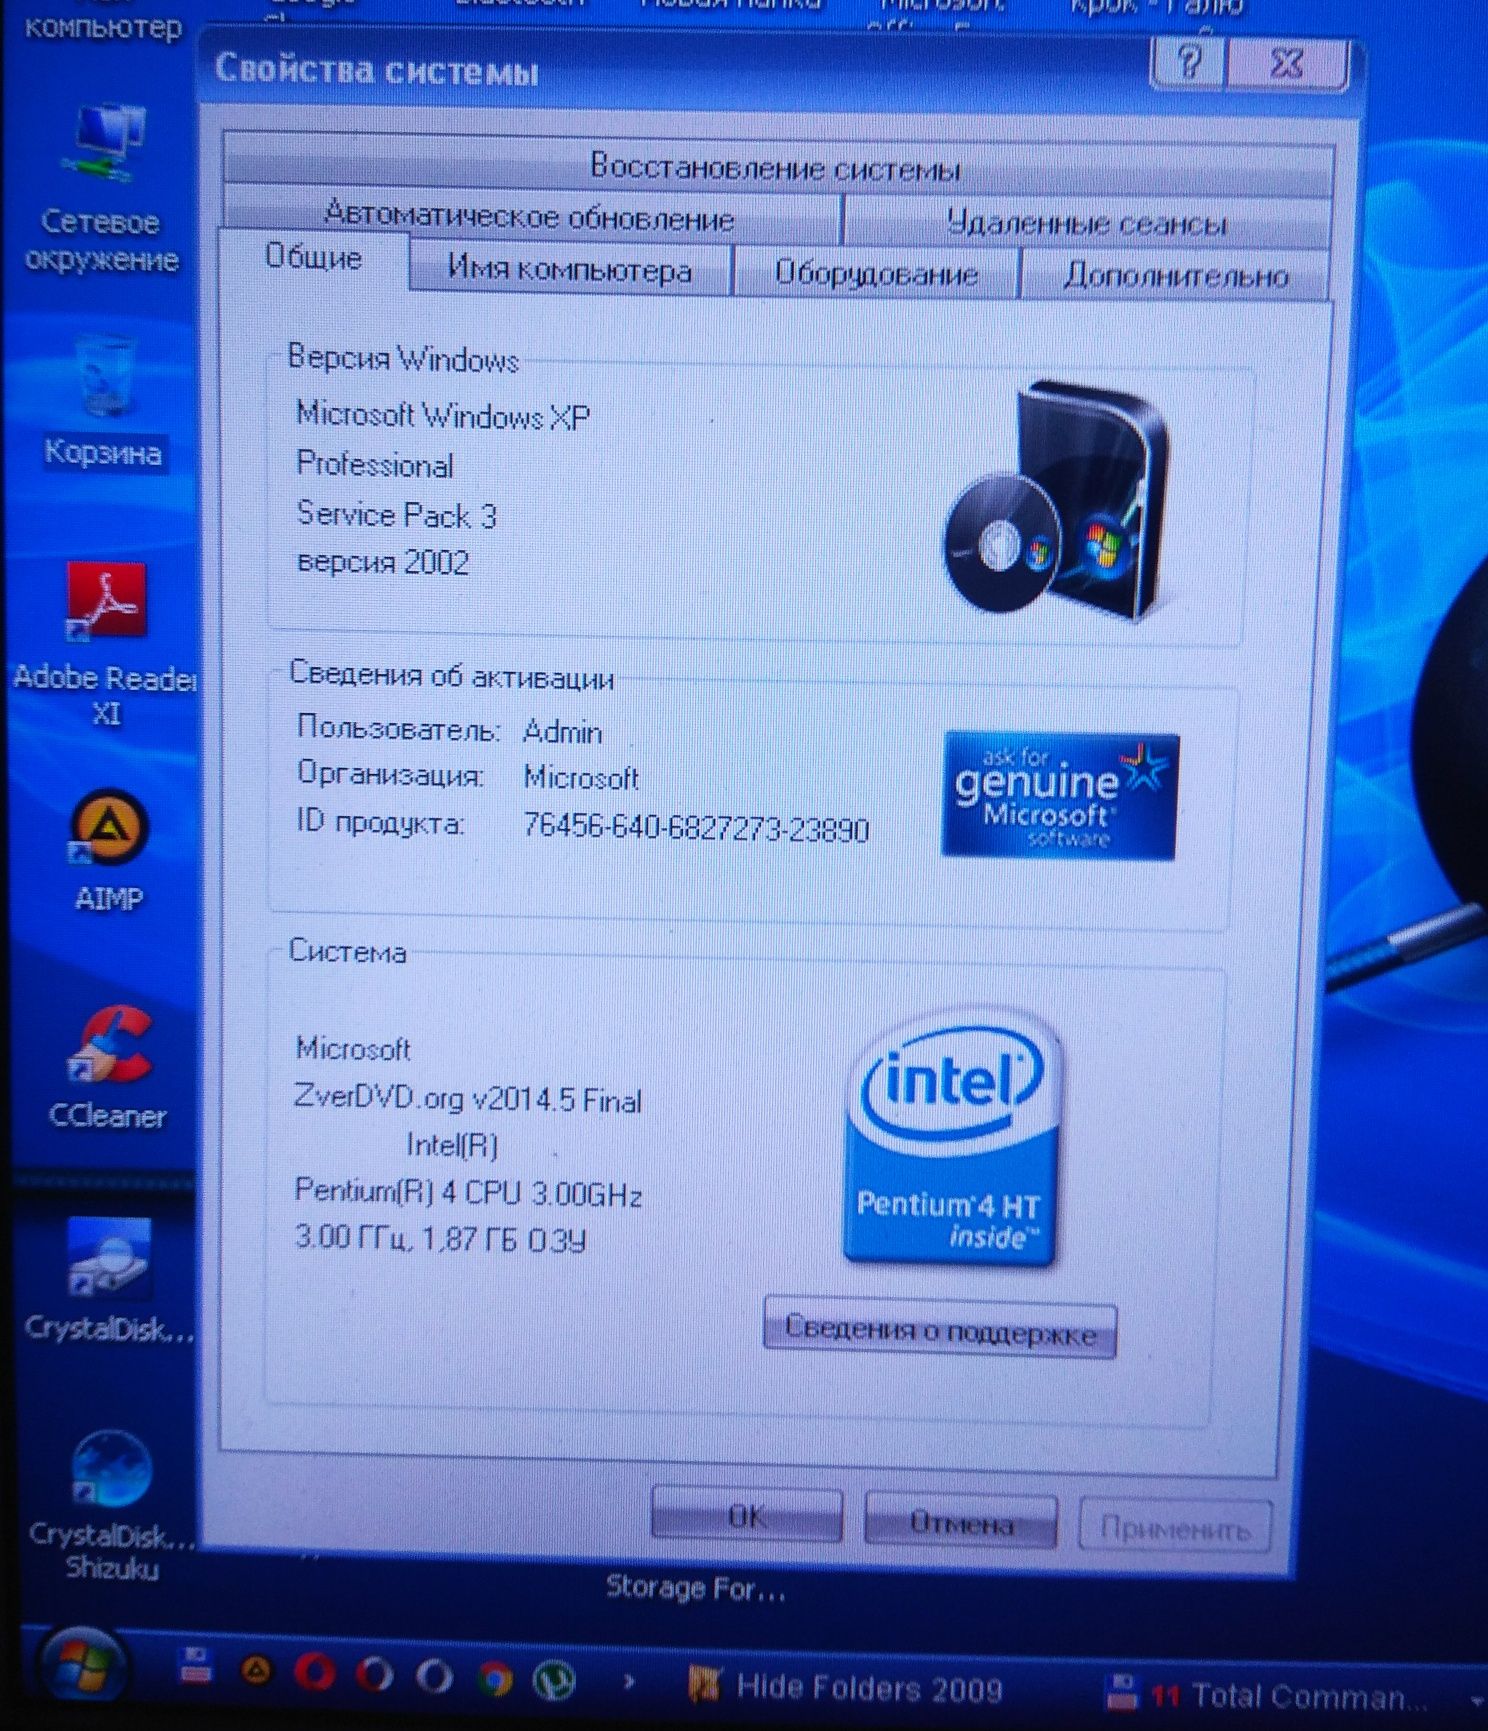Launch uTorrent from quick launch
Viewport: 1488px width, 1731px height.
(553, 1680)
